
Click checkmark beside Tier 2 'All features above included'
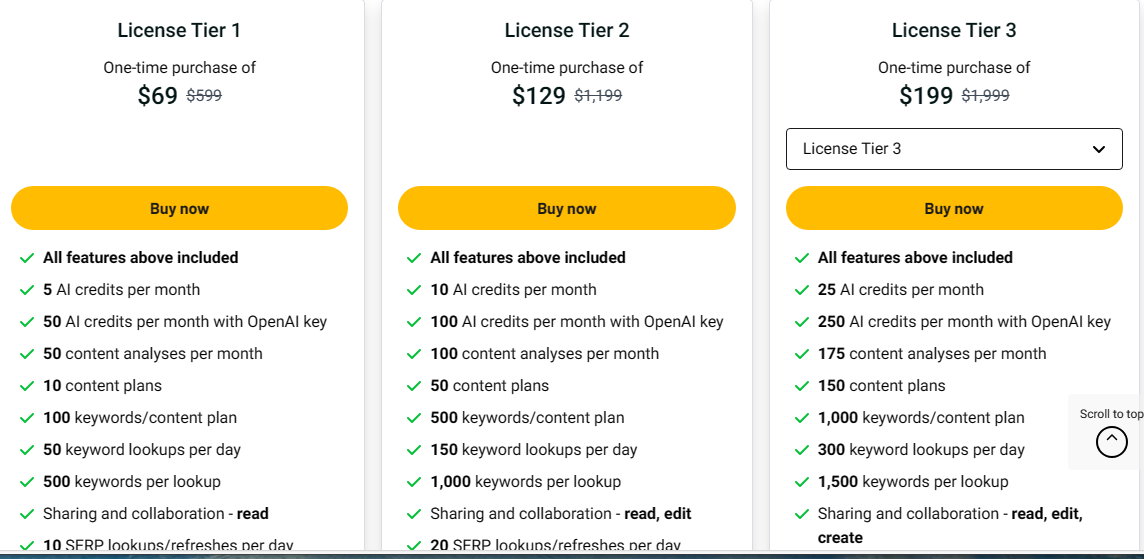414,258
